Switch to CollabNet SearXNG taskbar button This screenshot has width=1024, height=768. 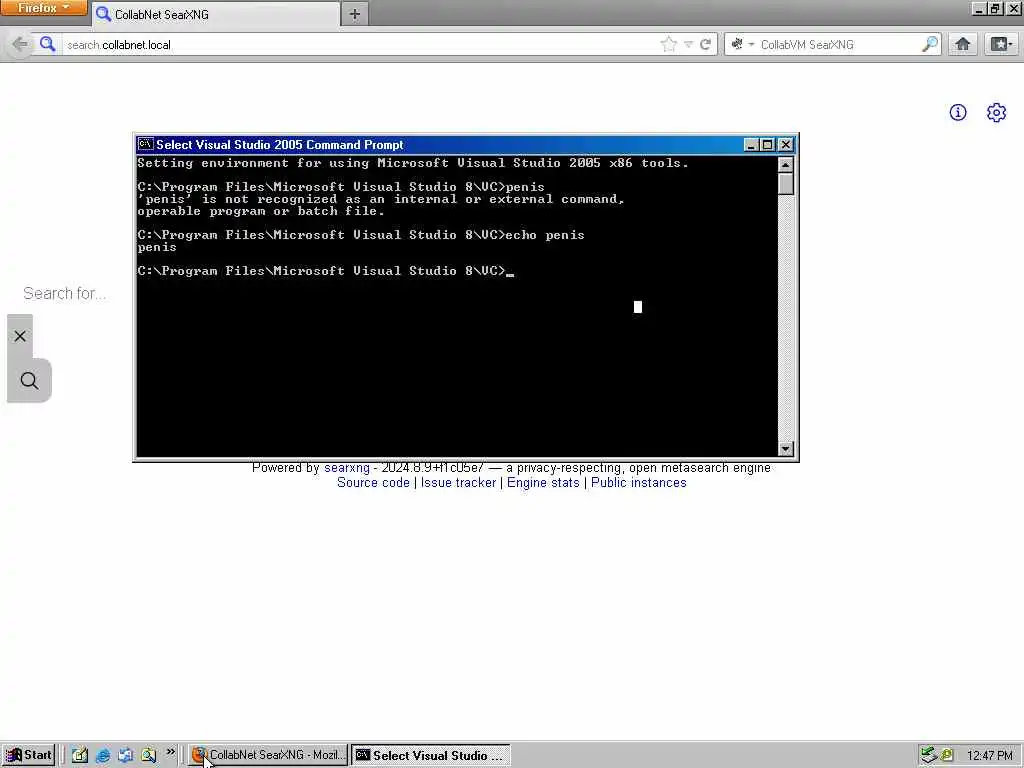(x=268, y=755)
